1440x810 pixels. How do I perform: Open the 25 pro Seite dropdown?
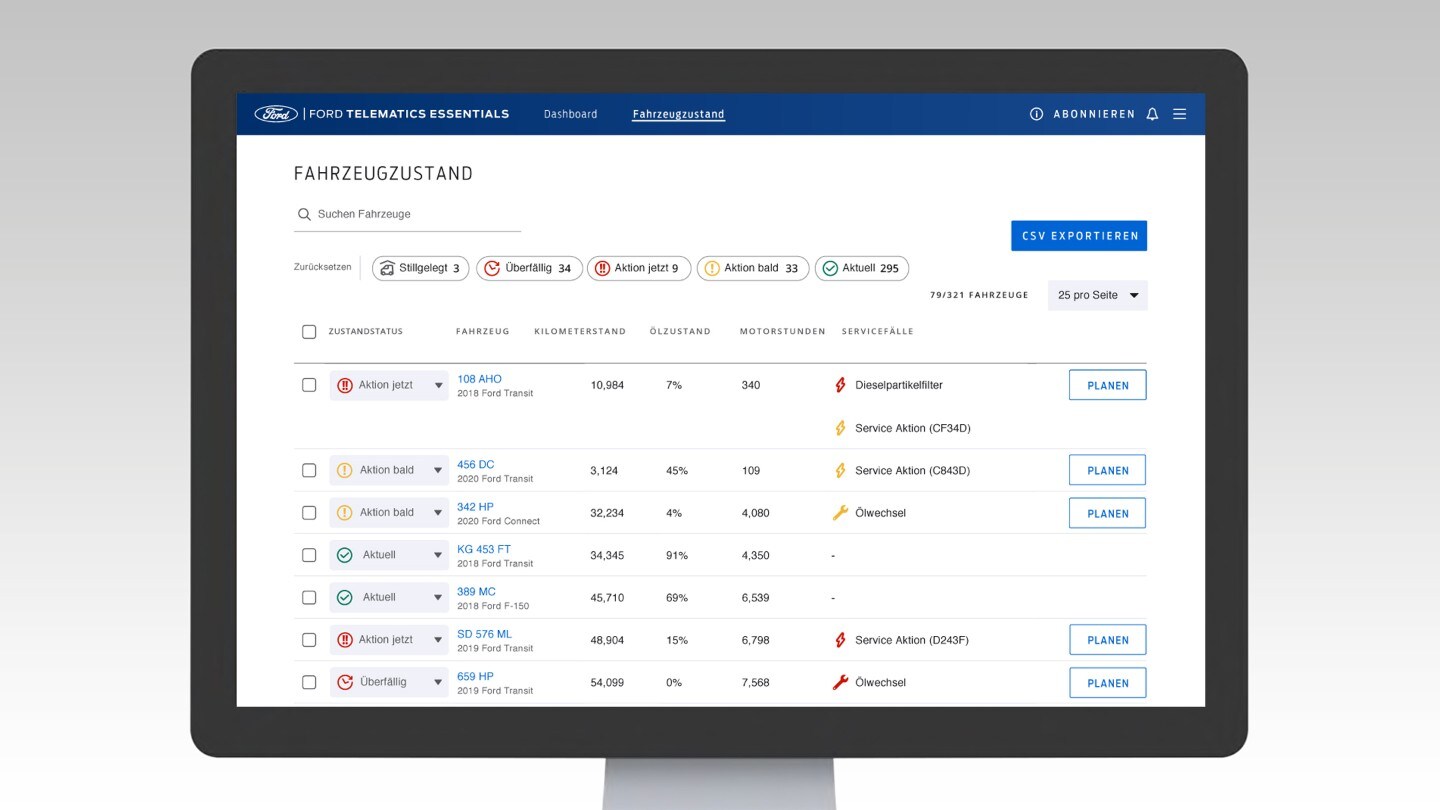point(1098,295)
